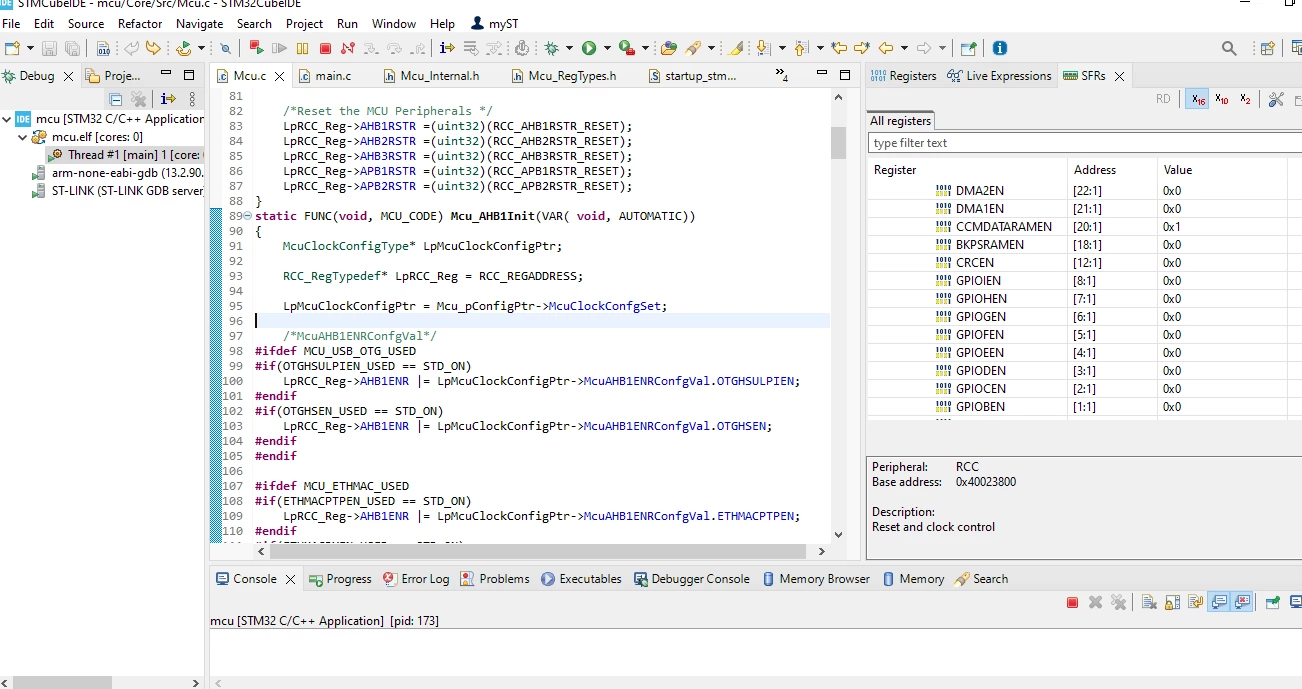Viewport: 1302px width, 689px height.
Task: Select the GPIOIEN register row
Action: click(1084, 281)
